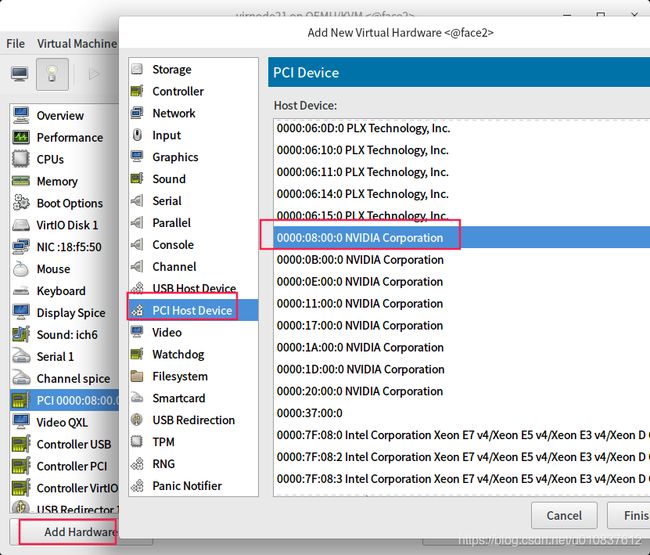Choose USB Host Device hardware type

193,288
